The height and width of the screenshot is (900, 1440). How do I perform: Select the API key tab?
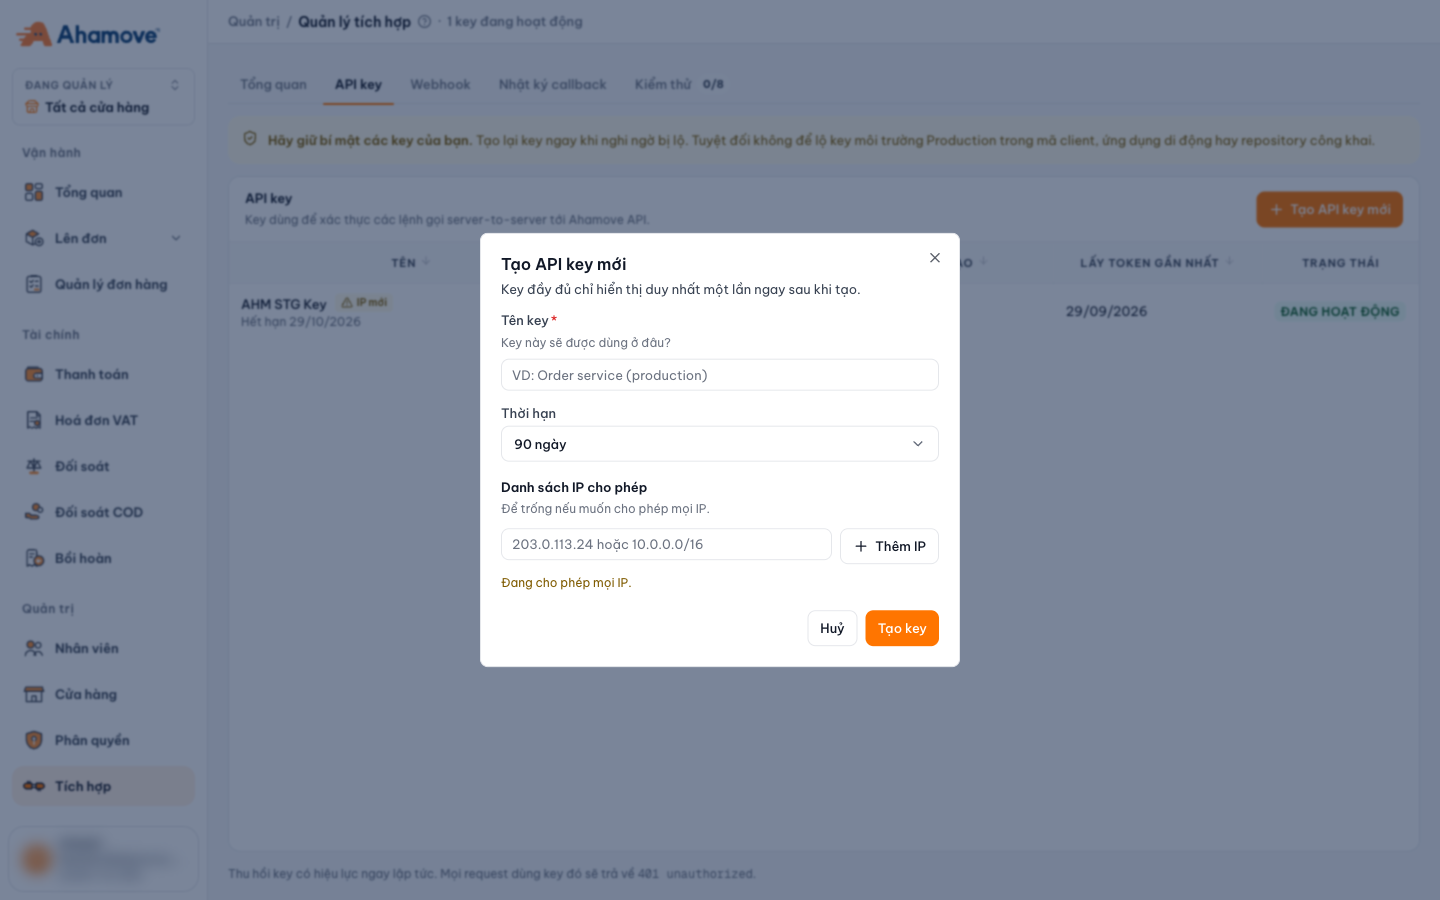[x=358, y=84]
